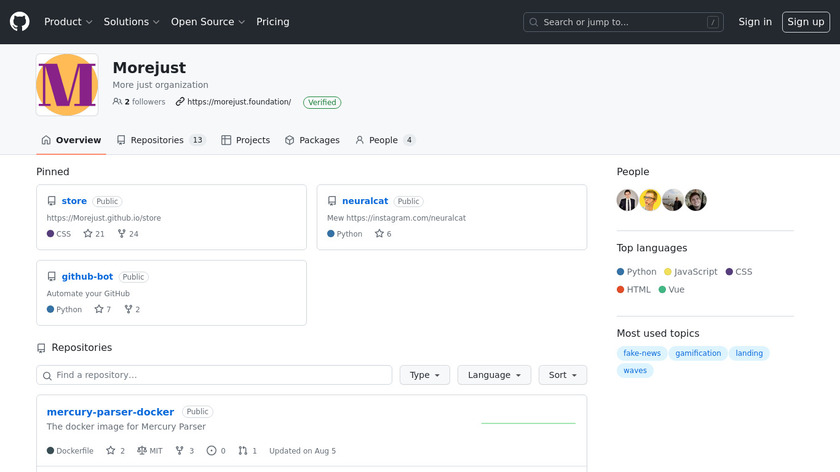Open the second member avatar in People
This screenshot has height=472, width=840.
pos(650,200)
